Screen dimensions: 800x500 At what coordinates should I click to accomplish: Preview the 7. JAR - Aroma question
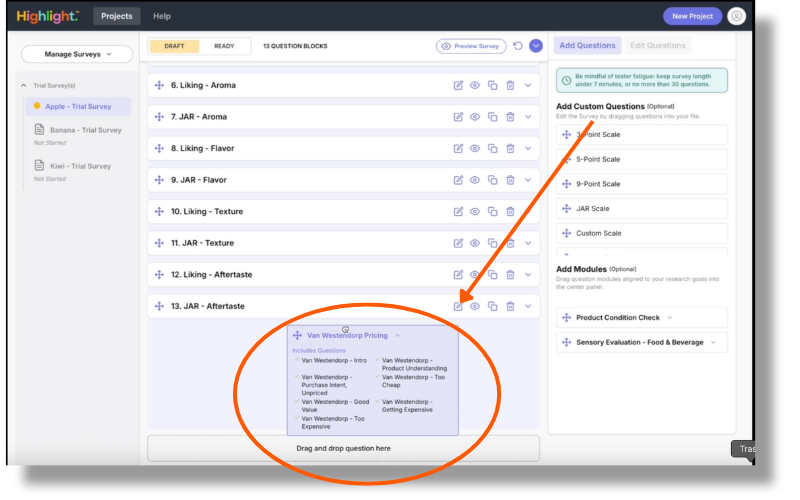click(x=475, y=117)
